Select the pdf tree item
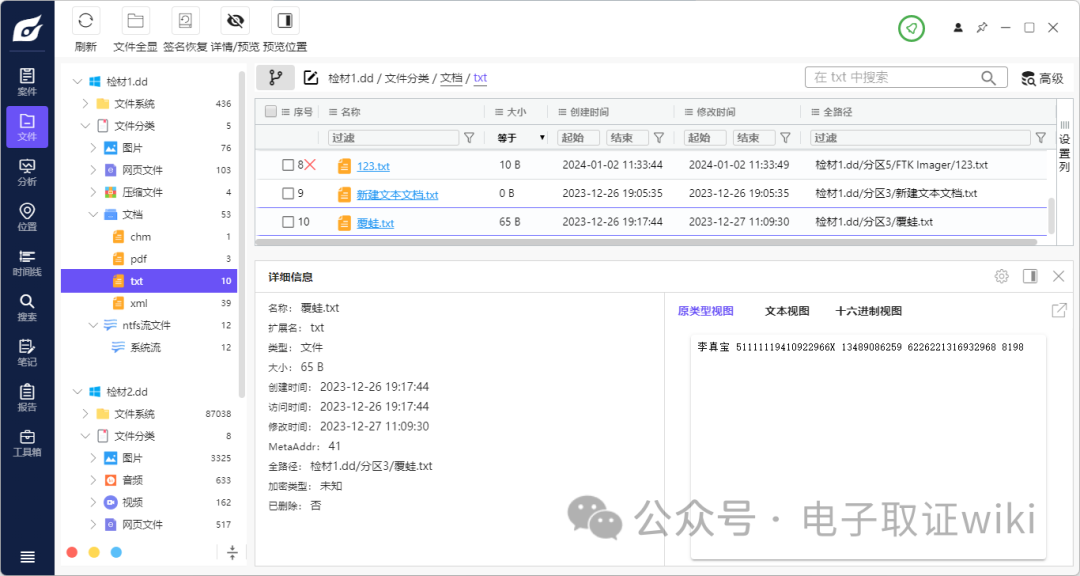 [149, 259]
